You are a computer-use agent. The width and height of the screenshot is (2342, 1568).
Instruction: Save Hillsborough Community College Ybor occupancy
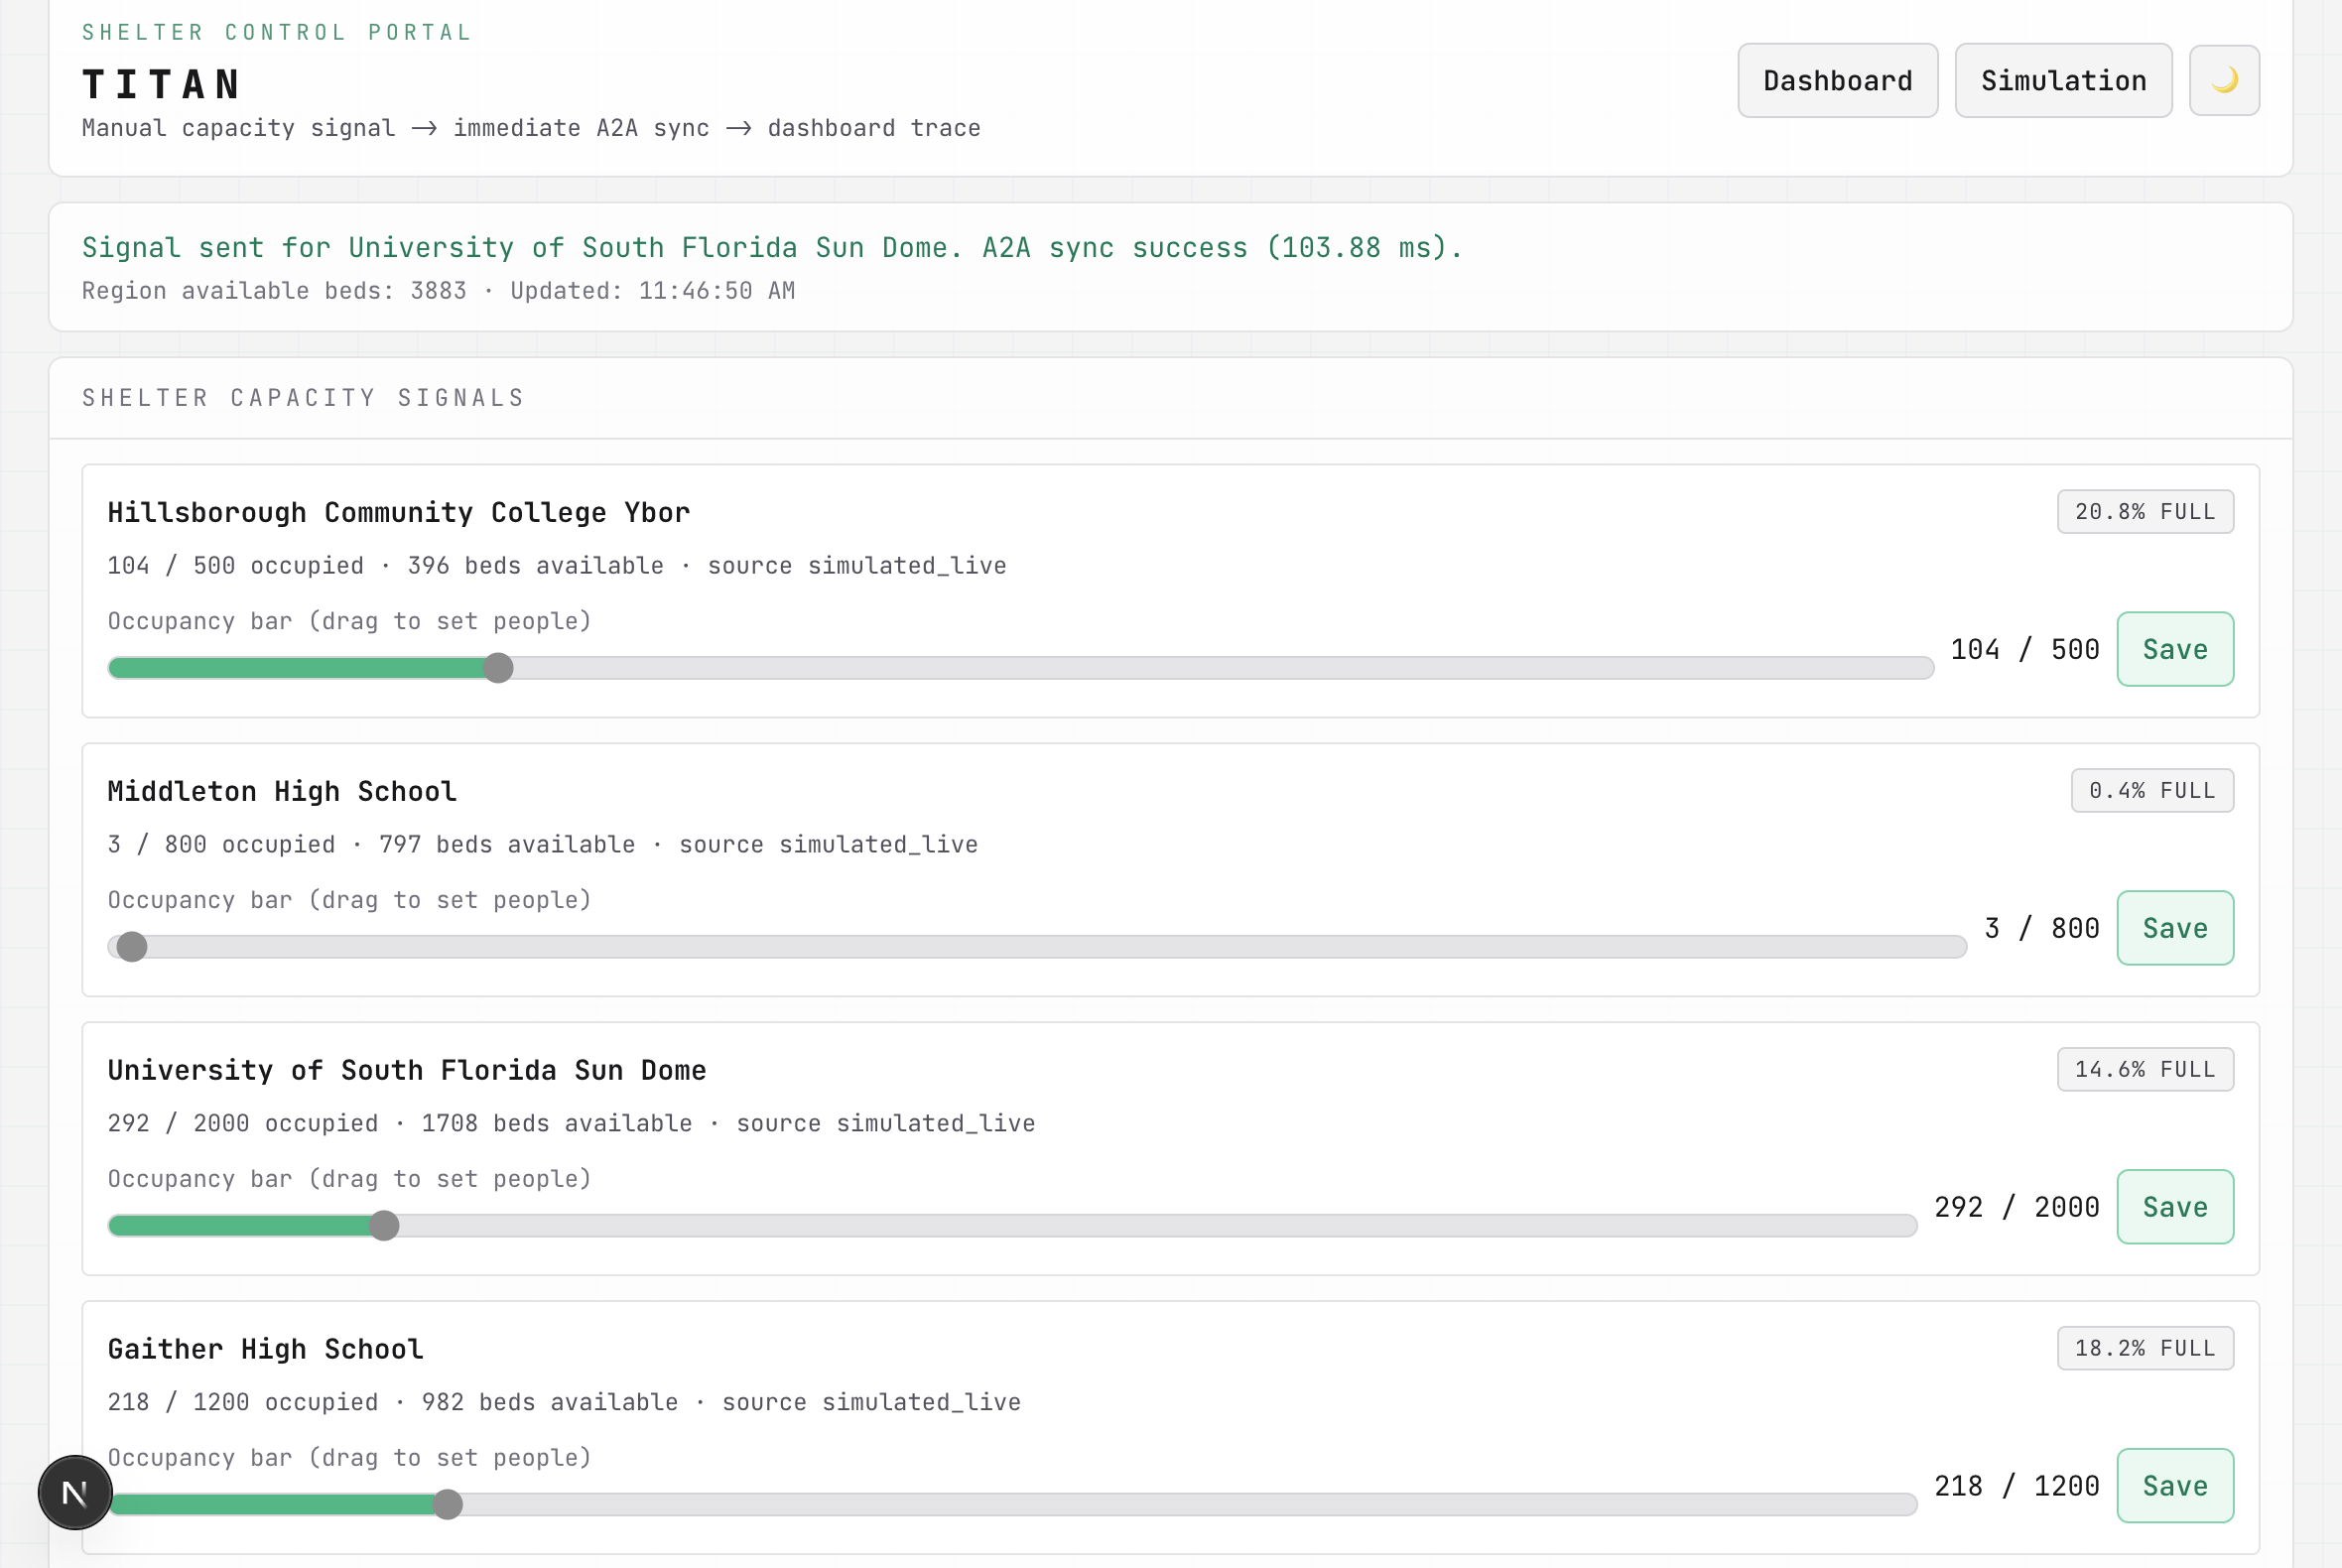click(2174, 649)
